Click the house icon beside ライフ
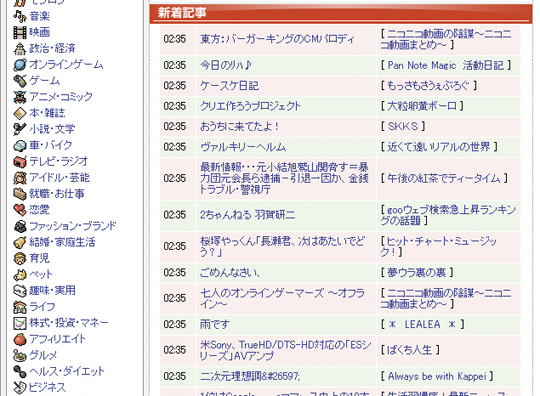 (20, 307)
